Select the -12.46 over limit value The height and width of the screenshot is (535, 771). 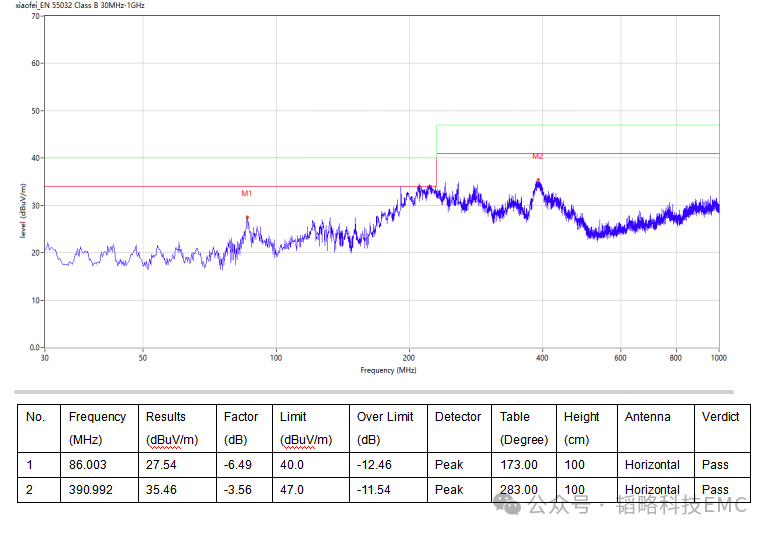point(376,465)
